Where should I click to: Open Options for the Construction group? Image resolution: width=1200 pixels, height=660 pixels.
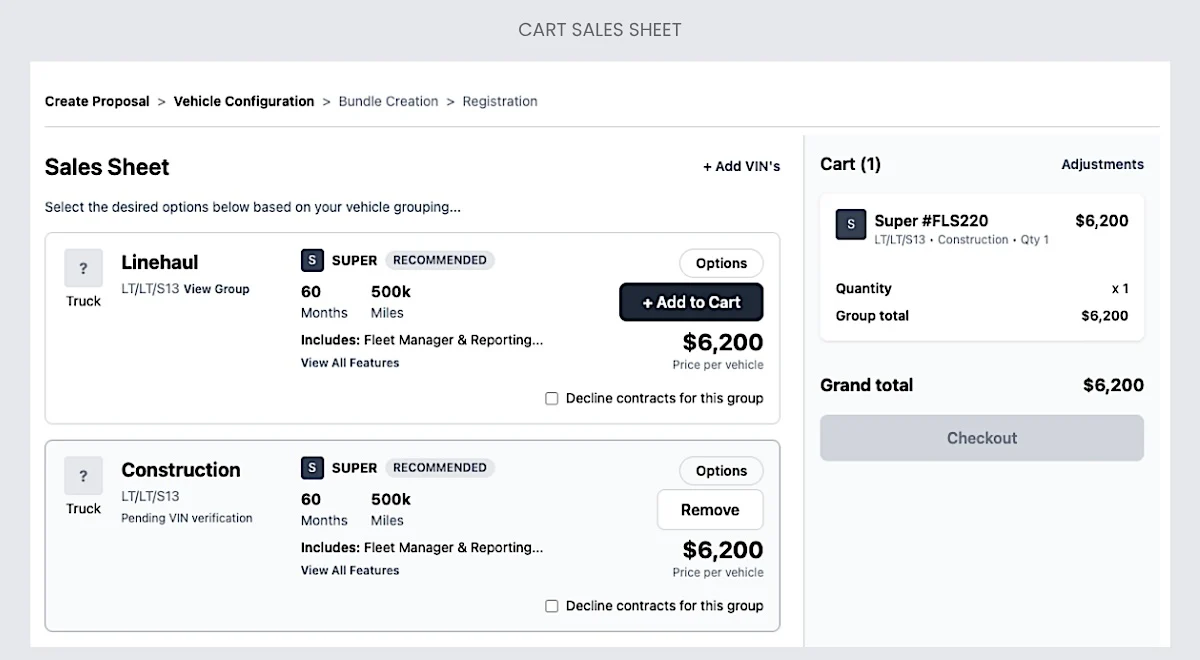[721, 471]
